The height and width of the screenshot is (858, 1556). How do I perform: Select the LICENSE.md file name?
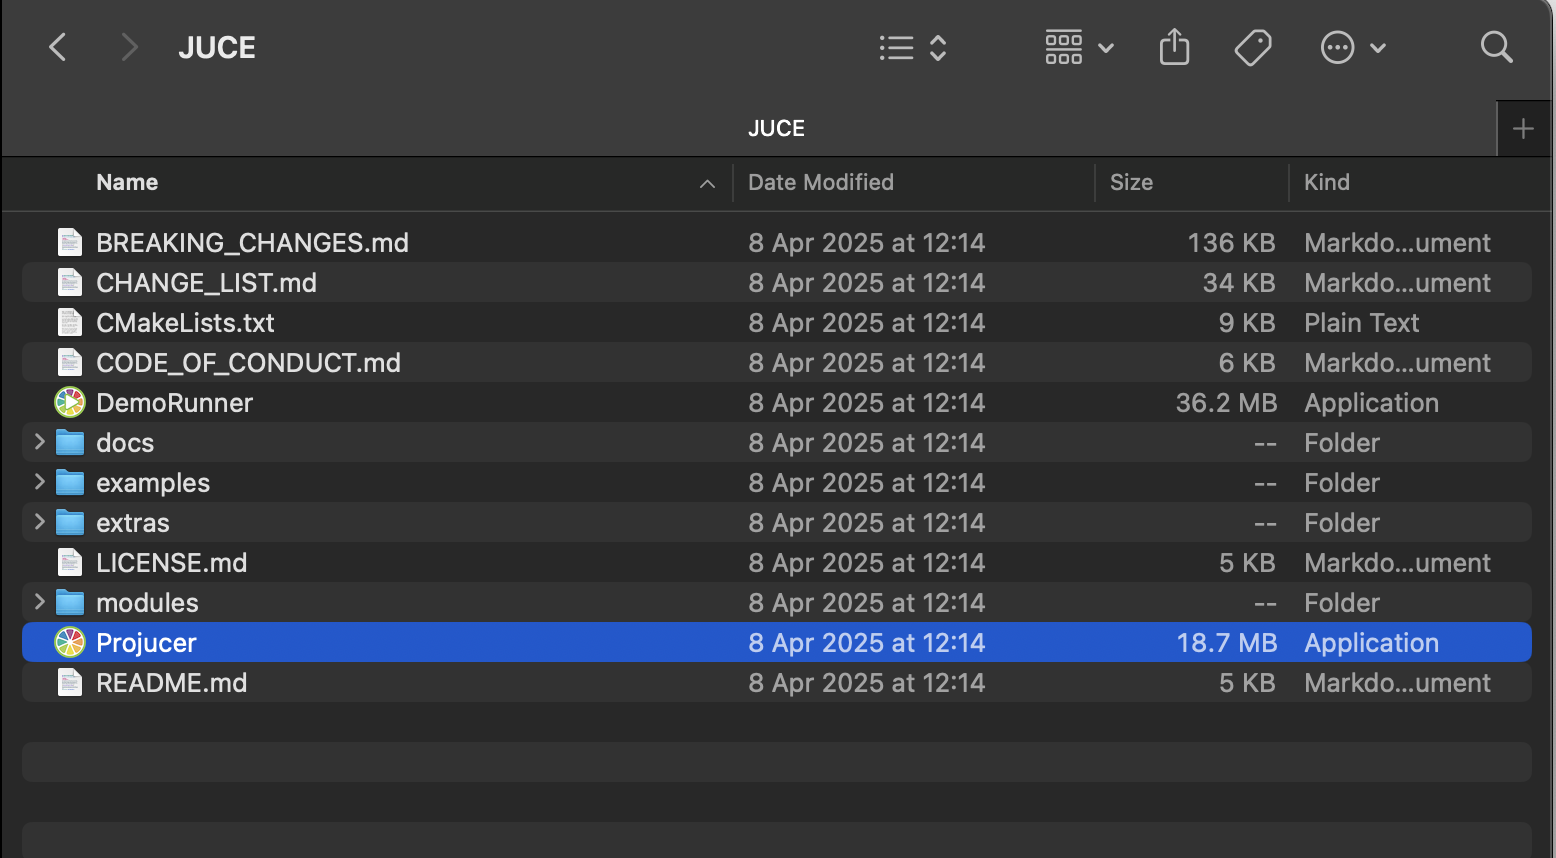[x=171, y=563]
